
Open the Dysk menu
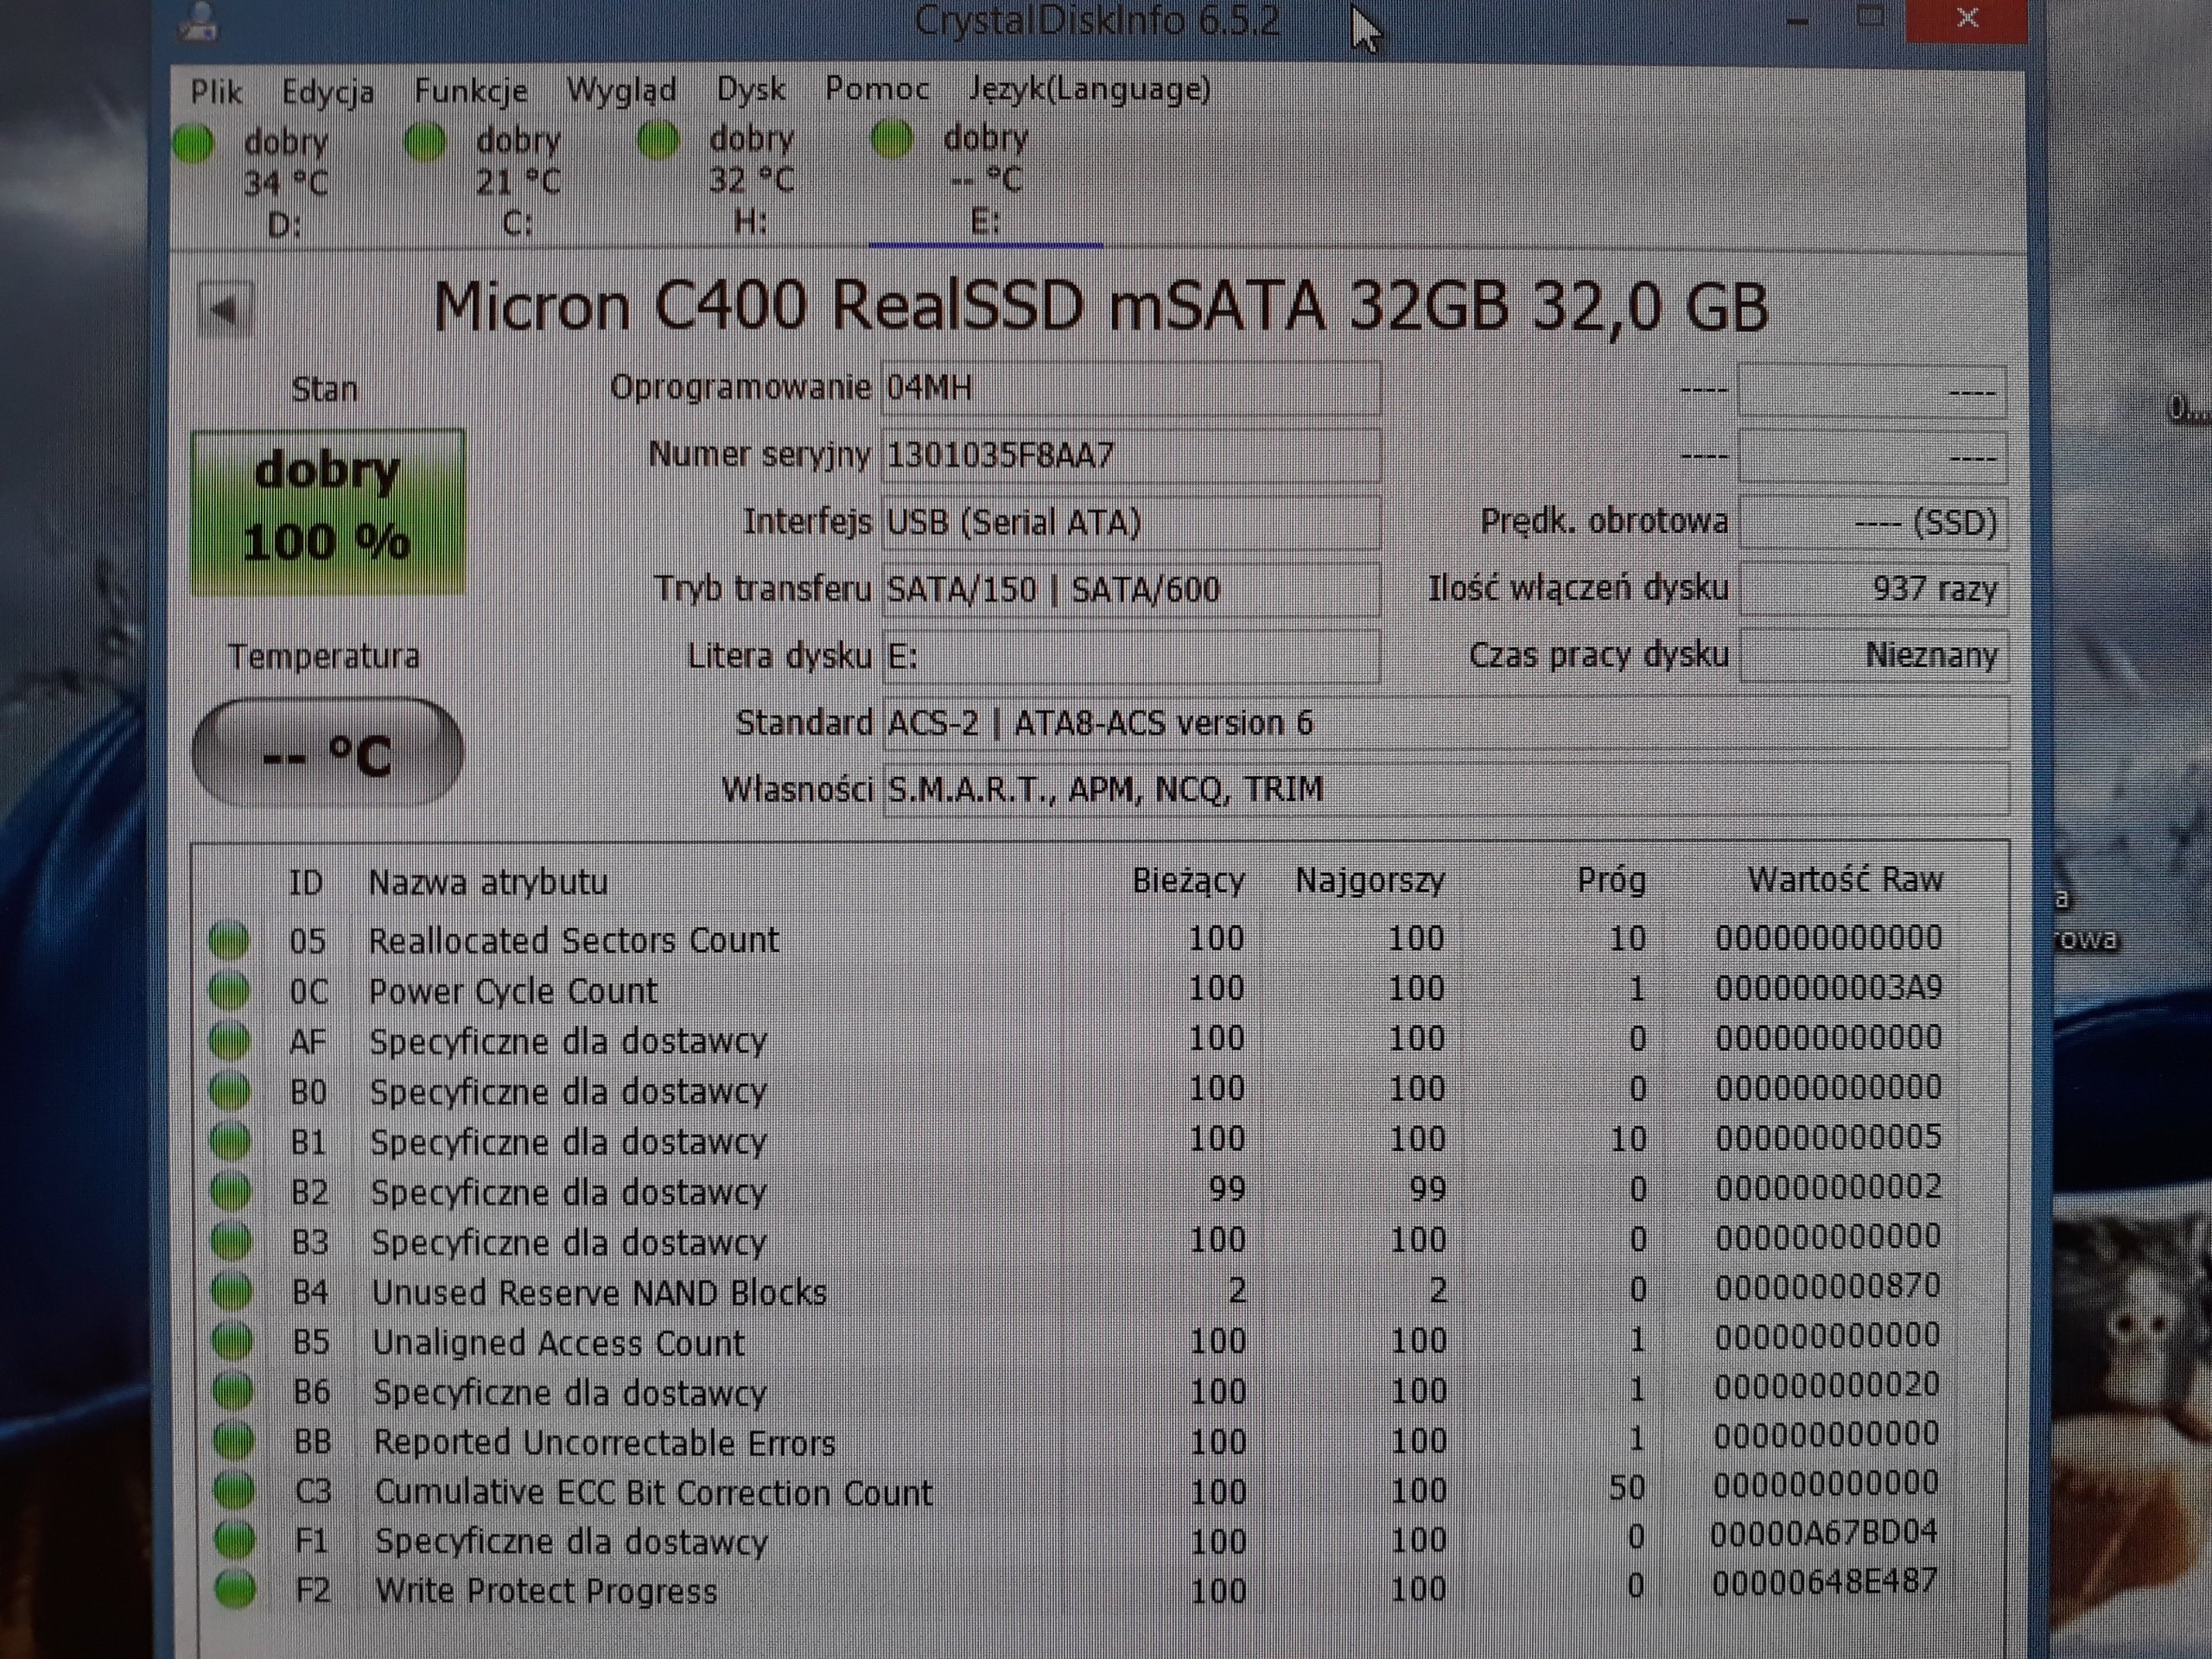[x=751, y=90]
